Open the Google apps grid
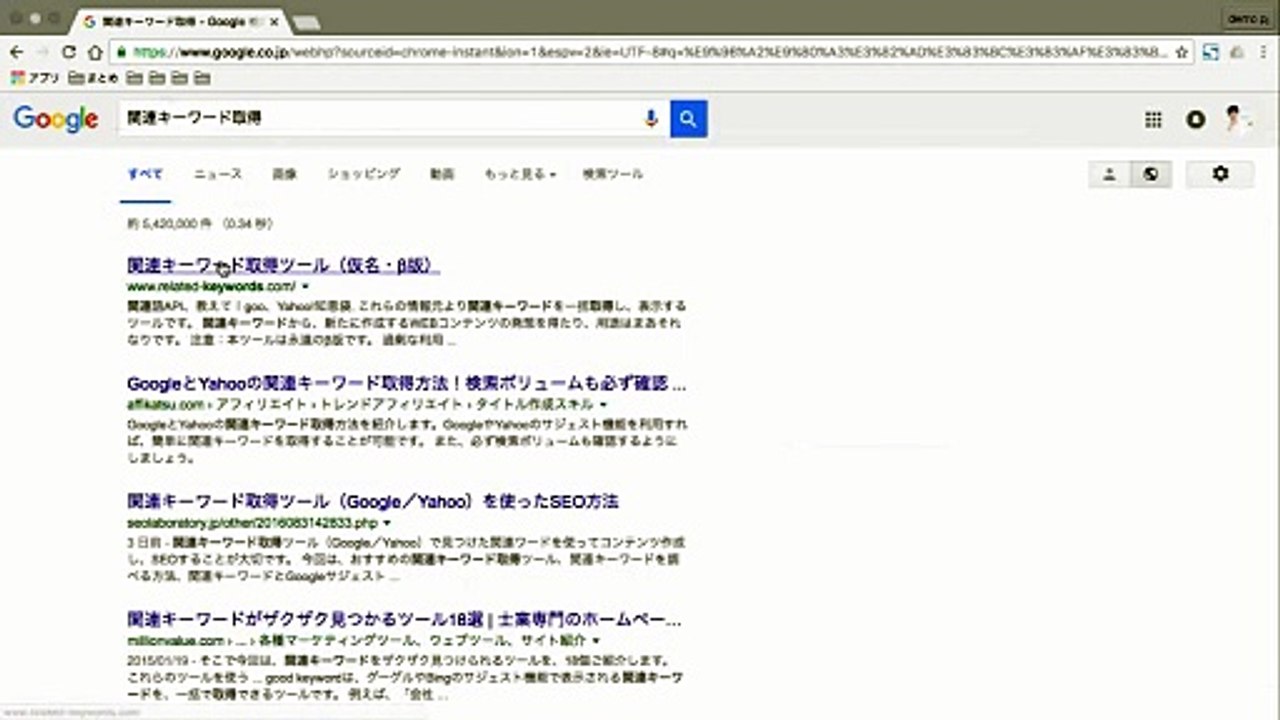 tap(1153, 119)
